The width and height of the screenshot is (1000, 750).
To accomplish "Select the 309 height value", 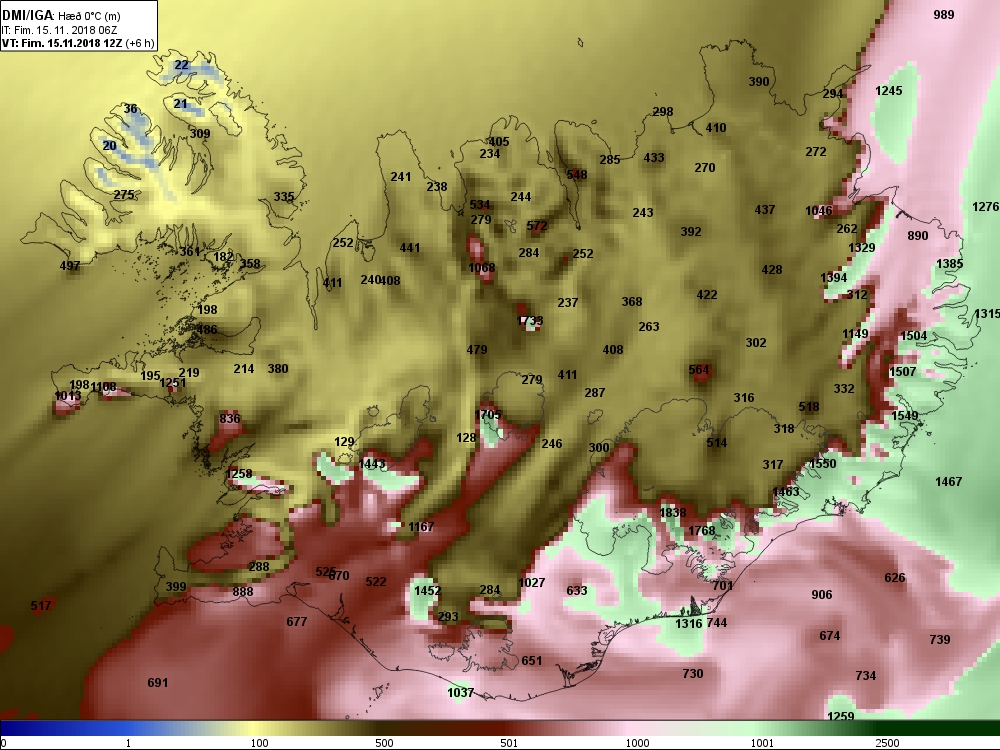I will [200, 134].
